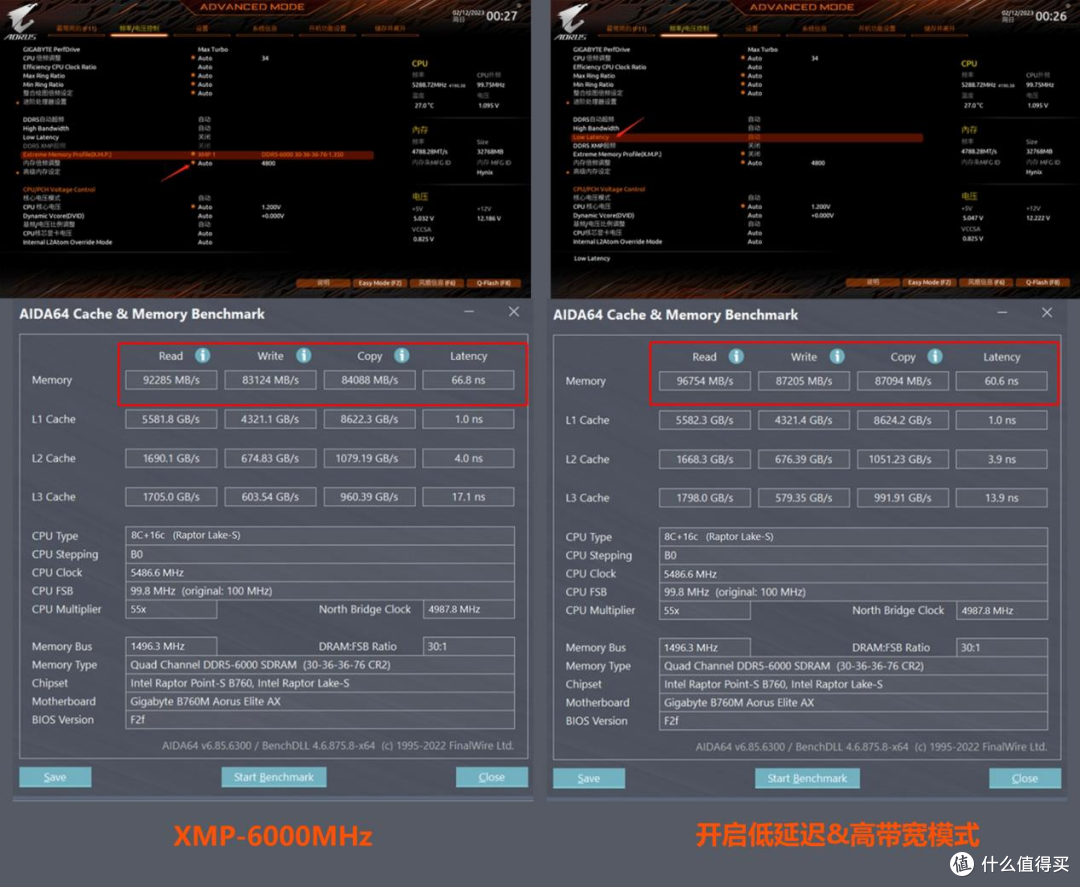The image size is (1080, 887).
Task: Click L2 Cache copy value 1079.19 GB/s
Action: [369, 458]
